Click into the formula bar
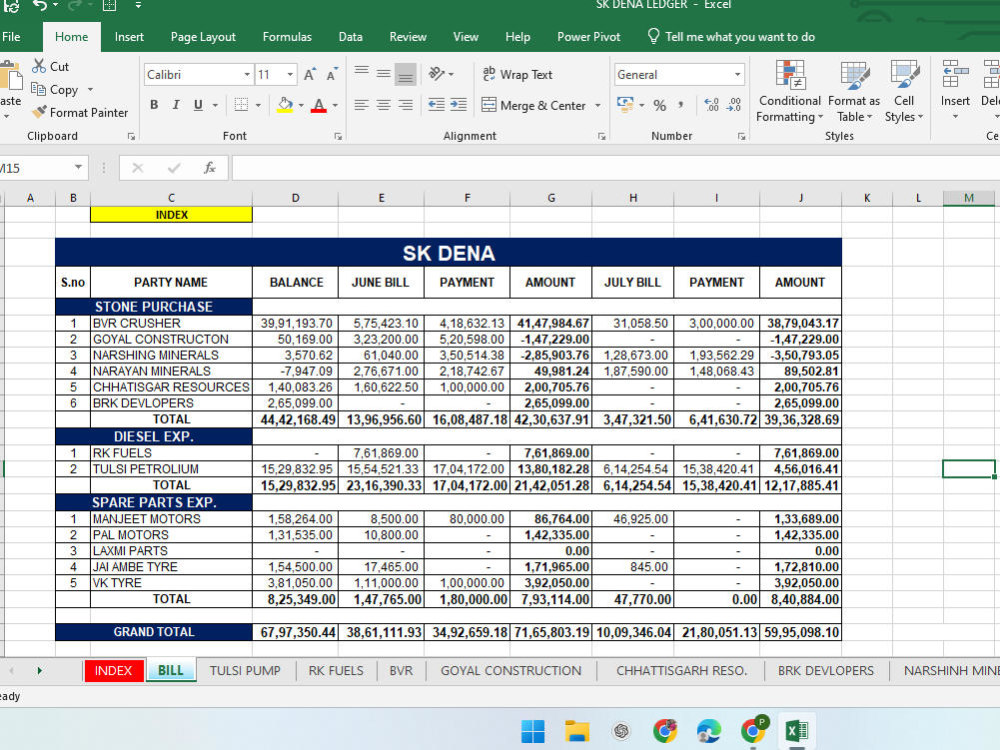The height and width of the screenshot is (750, 1000). tap(615, 168)
